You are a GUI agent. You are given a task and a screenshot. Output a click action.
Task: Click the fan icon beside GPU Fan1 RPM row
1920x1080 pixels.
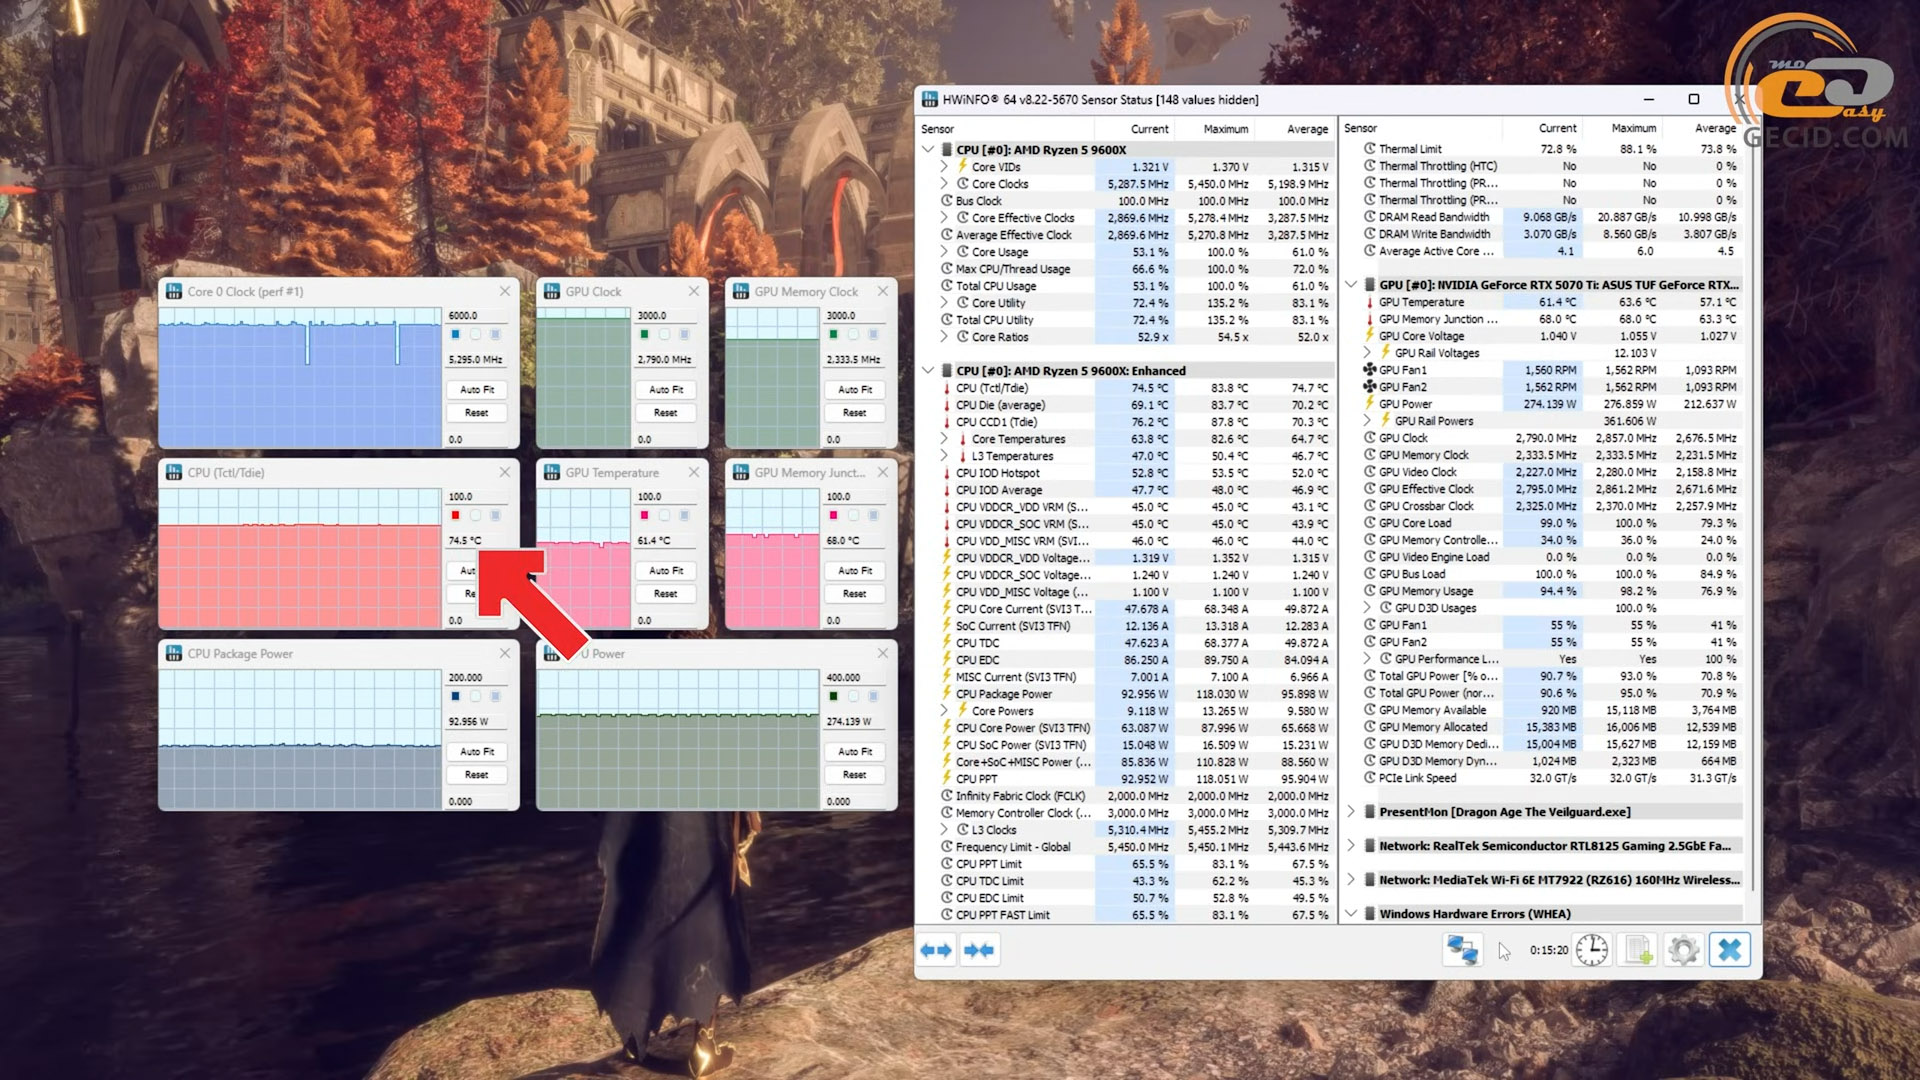pos(1370,370)
